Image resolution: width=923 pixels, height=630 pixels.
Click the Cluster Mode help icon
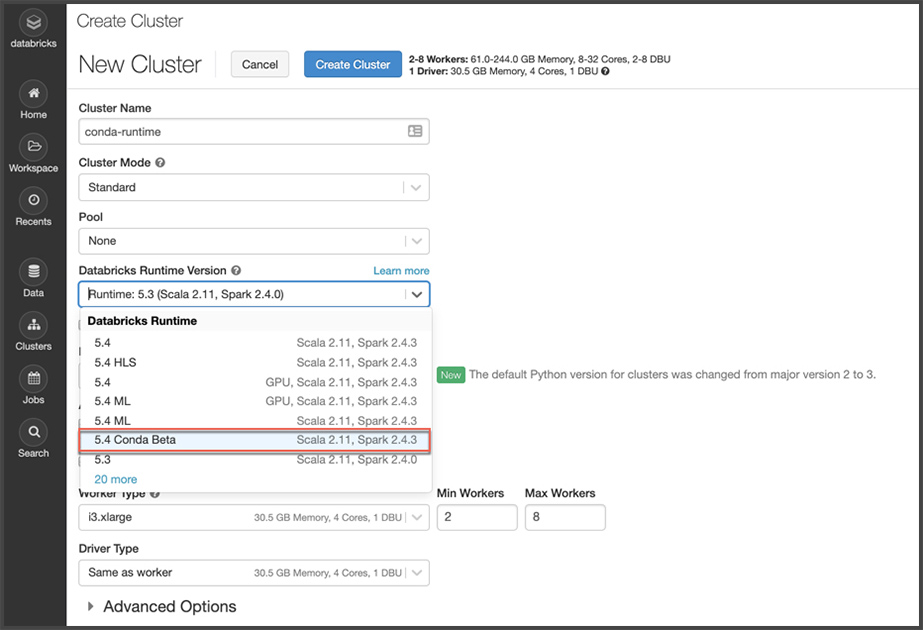[160, 163]
